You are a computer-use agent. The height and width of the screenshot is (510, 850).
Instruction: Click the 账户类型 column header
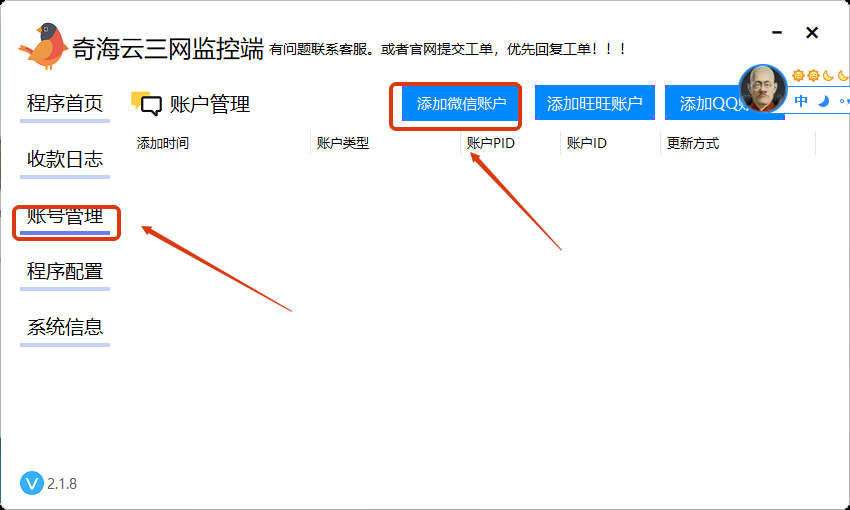click(x=343, y=143)
